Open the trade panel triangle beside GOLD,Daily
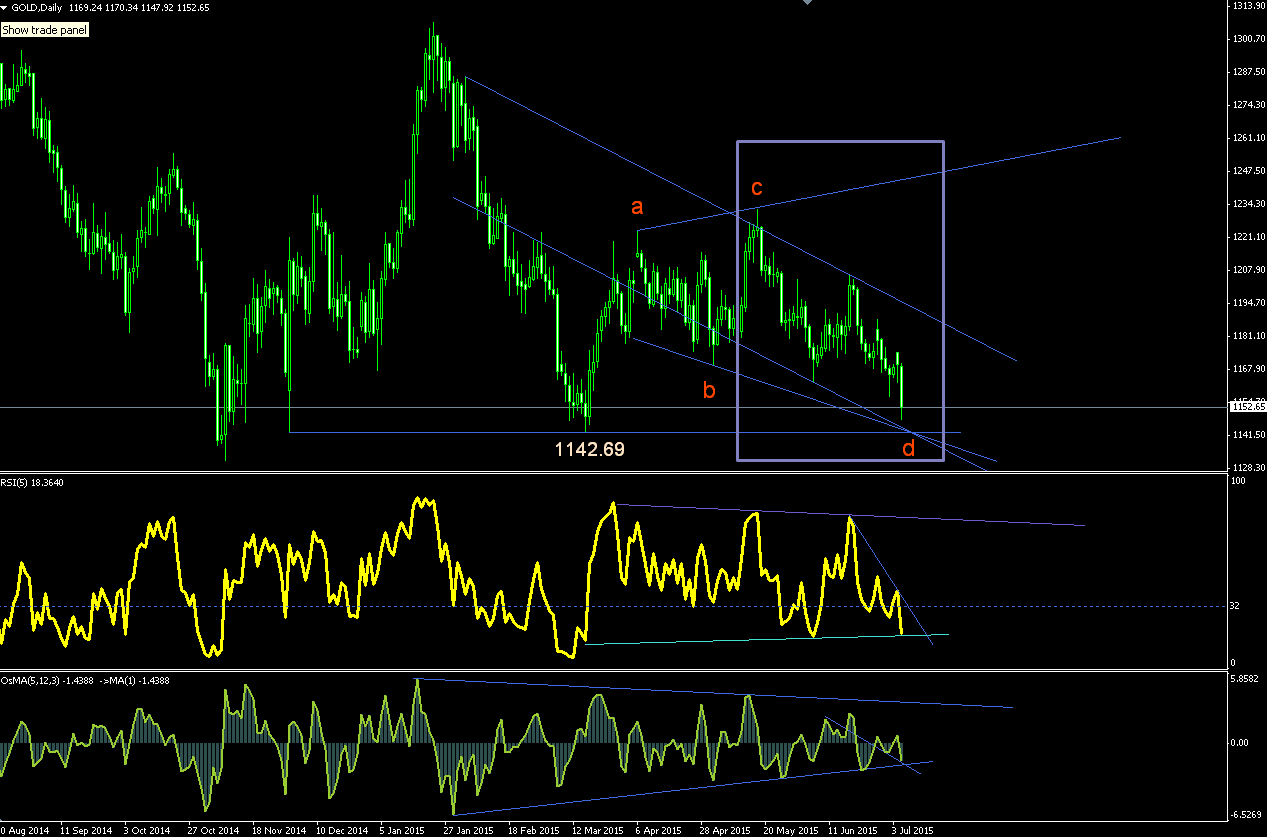 click(5, 7)
